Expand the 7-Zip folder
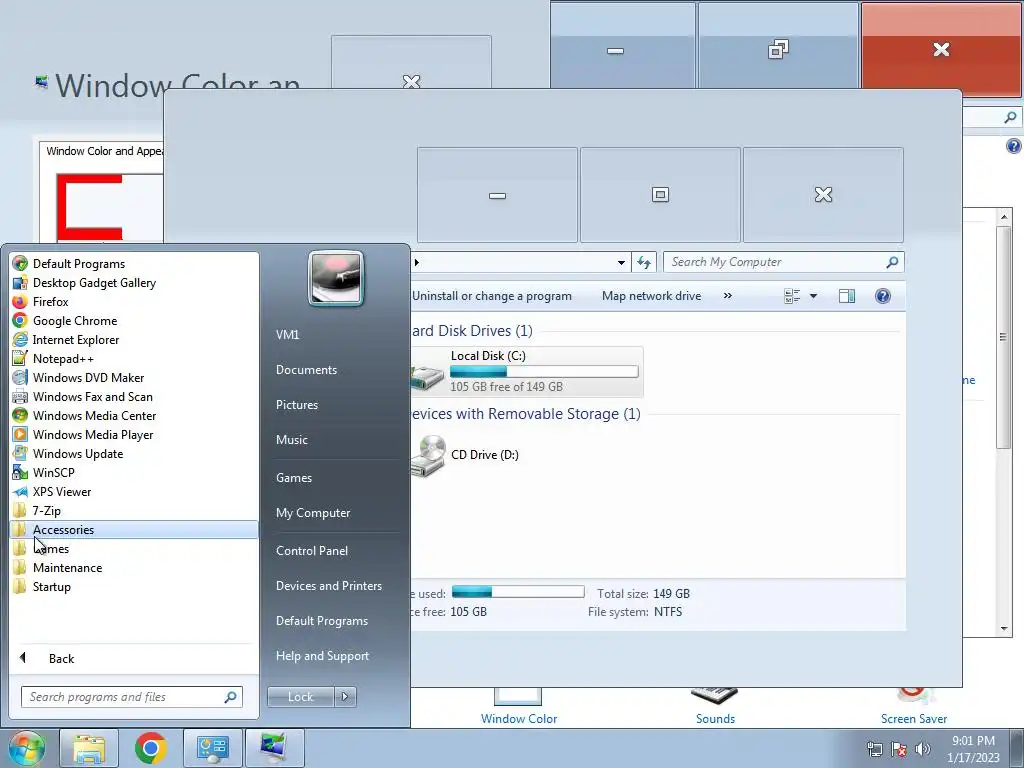The image size is (1024, 768). click(x=134, y=511)
